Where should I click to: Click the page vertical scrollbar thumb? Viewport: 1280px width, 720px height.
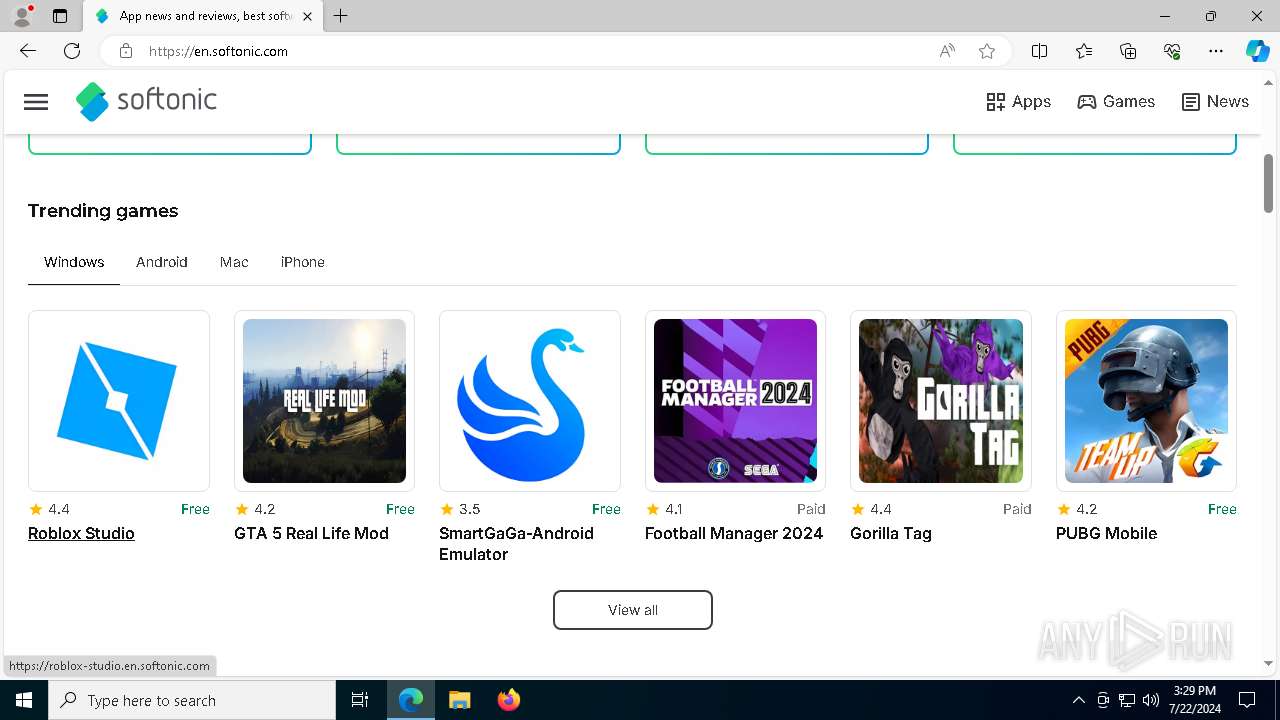tap(1269, 183)
